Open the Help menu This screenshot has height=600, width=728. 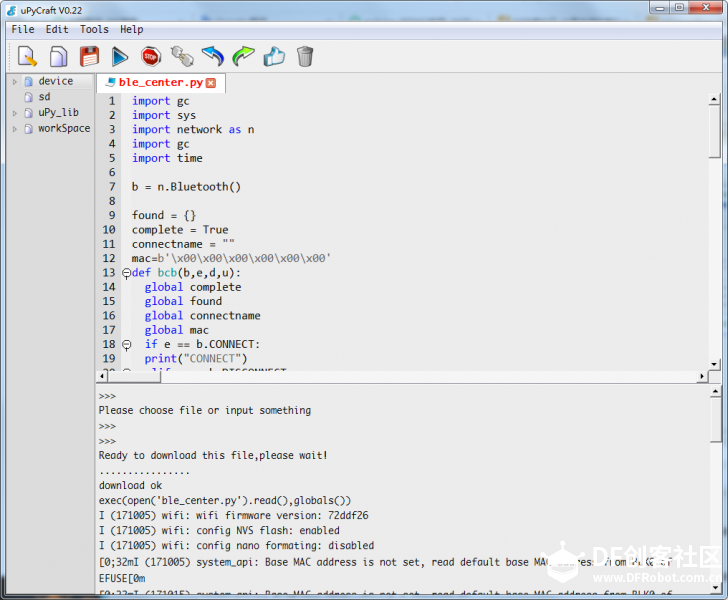tap(131, 29)
